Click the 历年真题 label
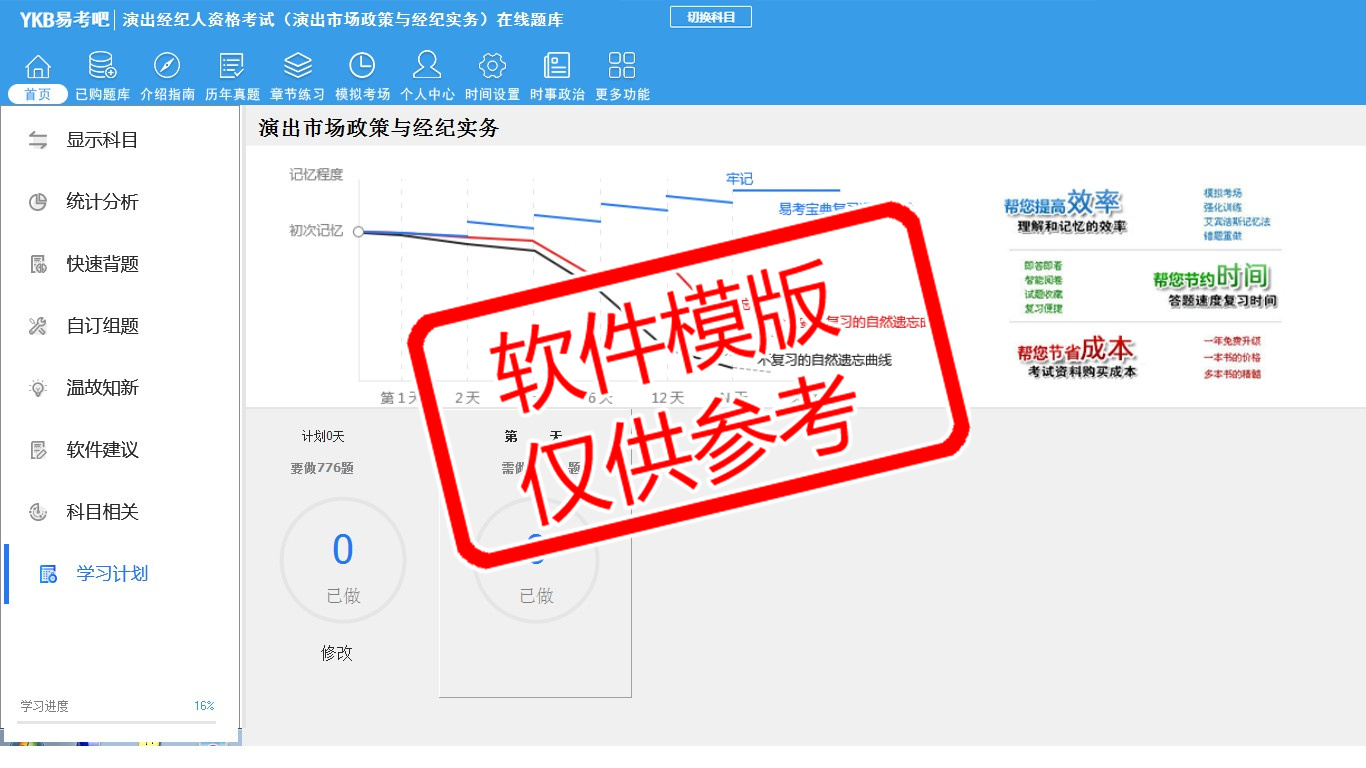Screen dimensions: 1366x768 coord(232,94)
